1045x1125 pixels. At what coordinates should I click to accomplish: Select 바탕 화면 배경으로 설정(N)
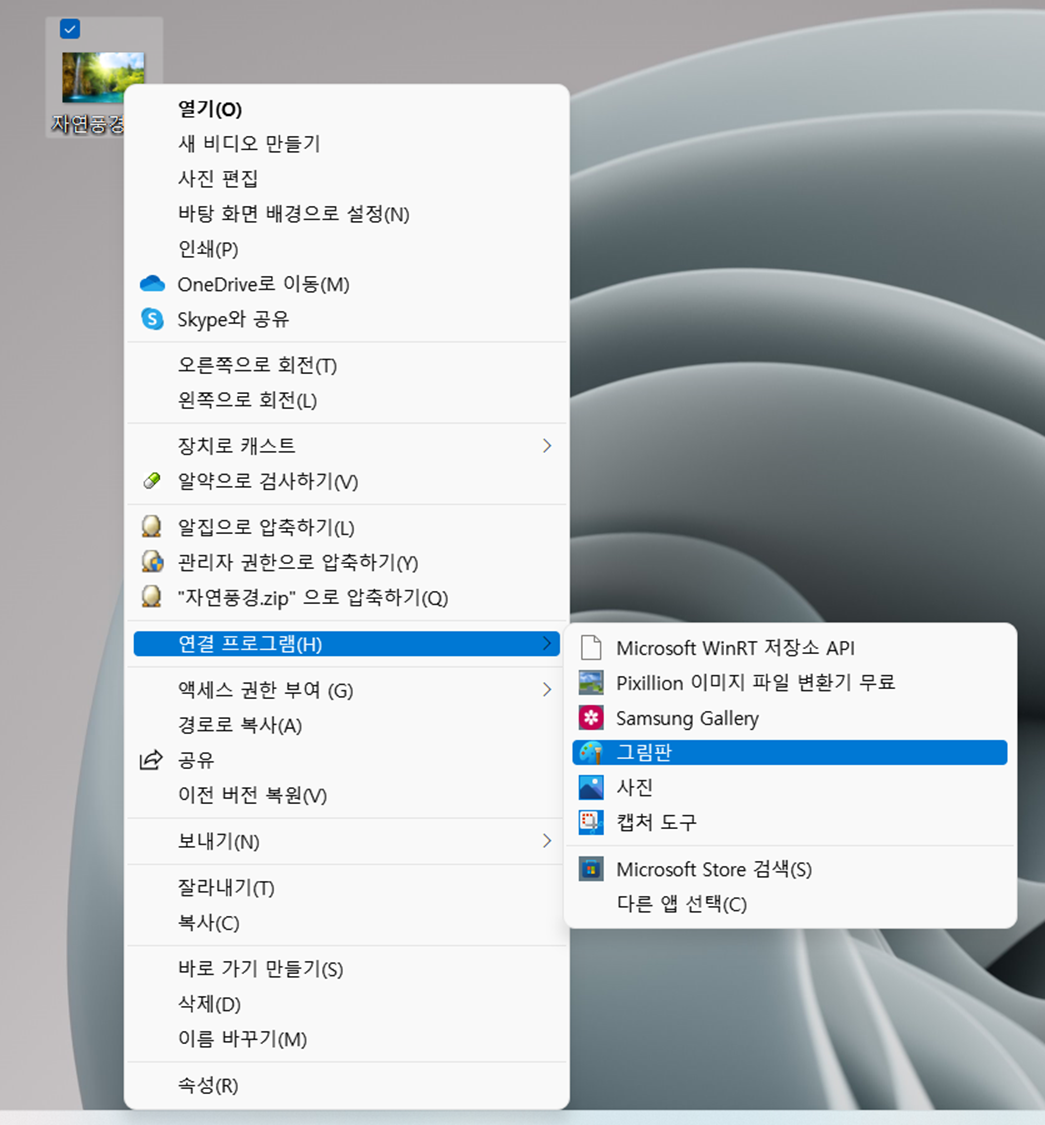(x=347, y=214)
